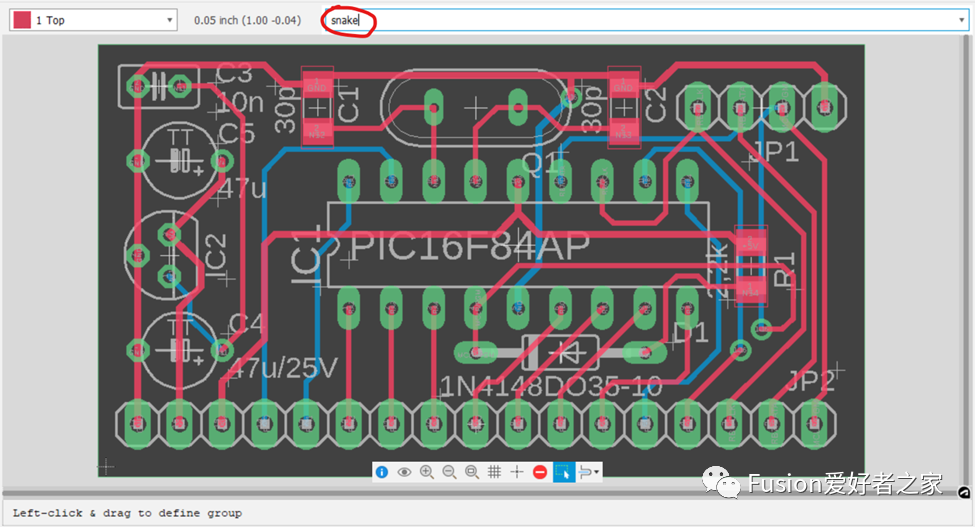This screenshot has width=975, height=527.
Task: Click the Zoom to Fit magnifier
Action: (x=472, y=472)
